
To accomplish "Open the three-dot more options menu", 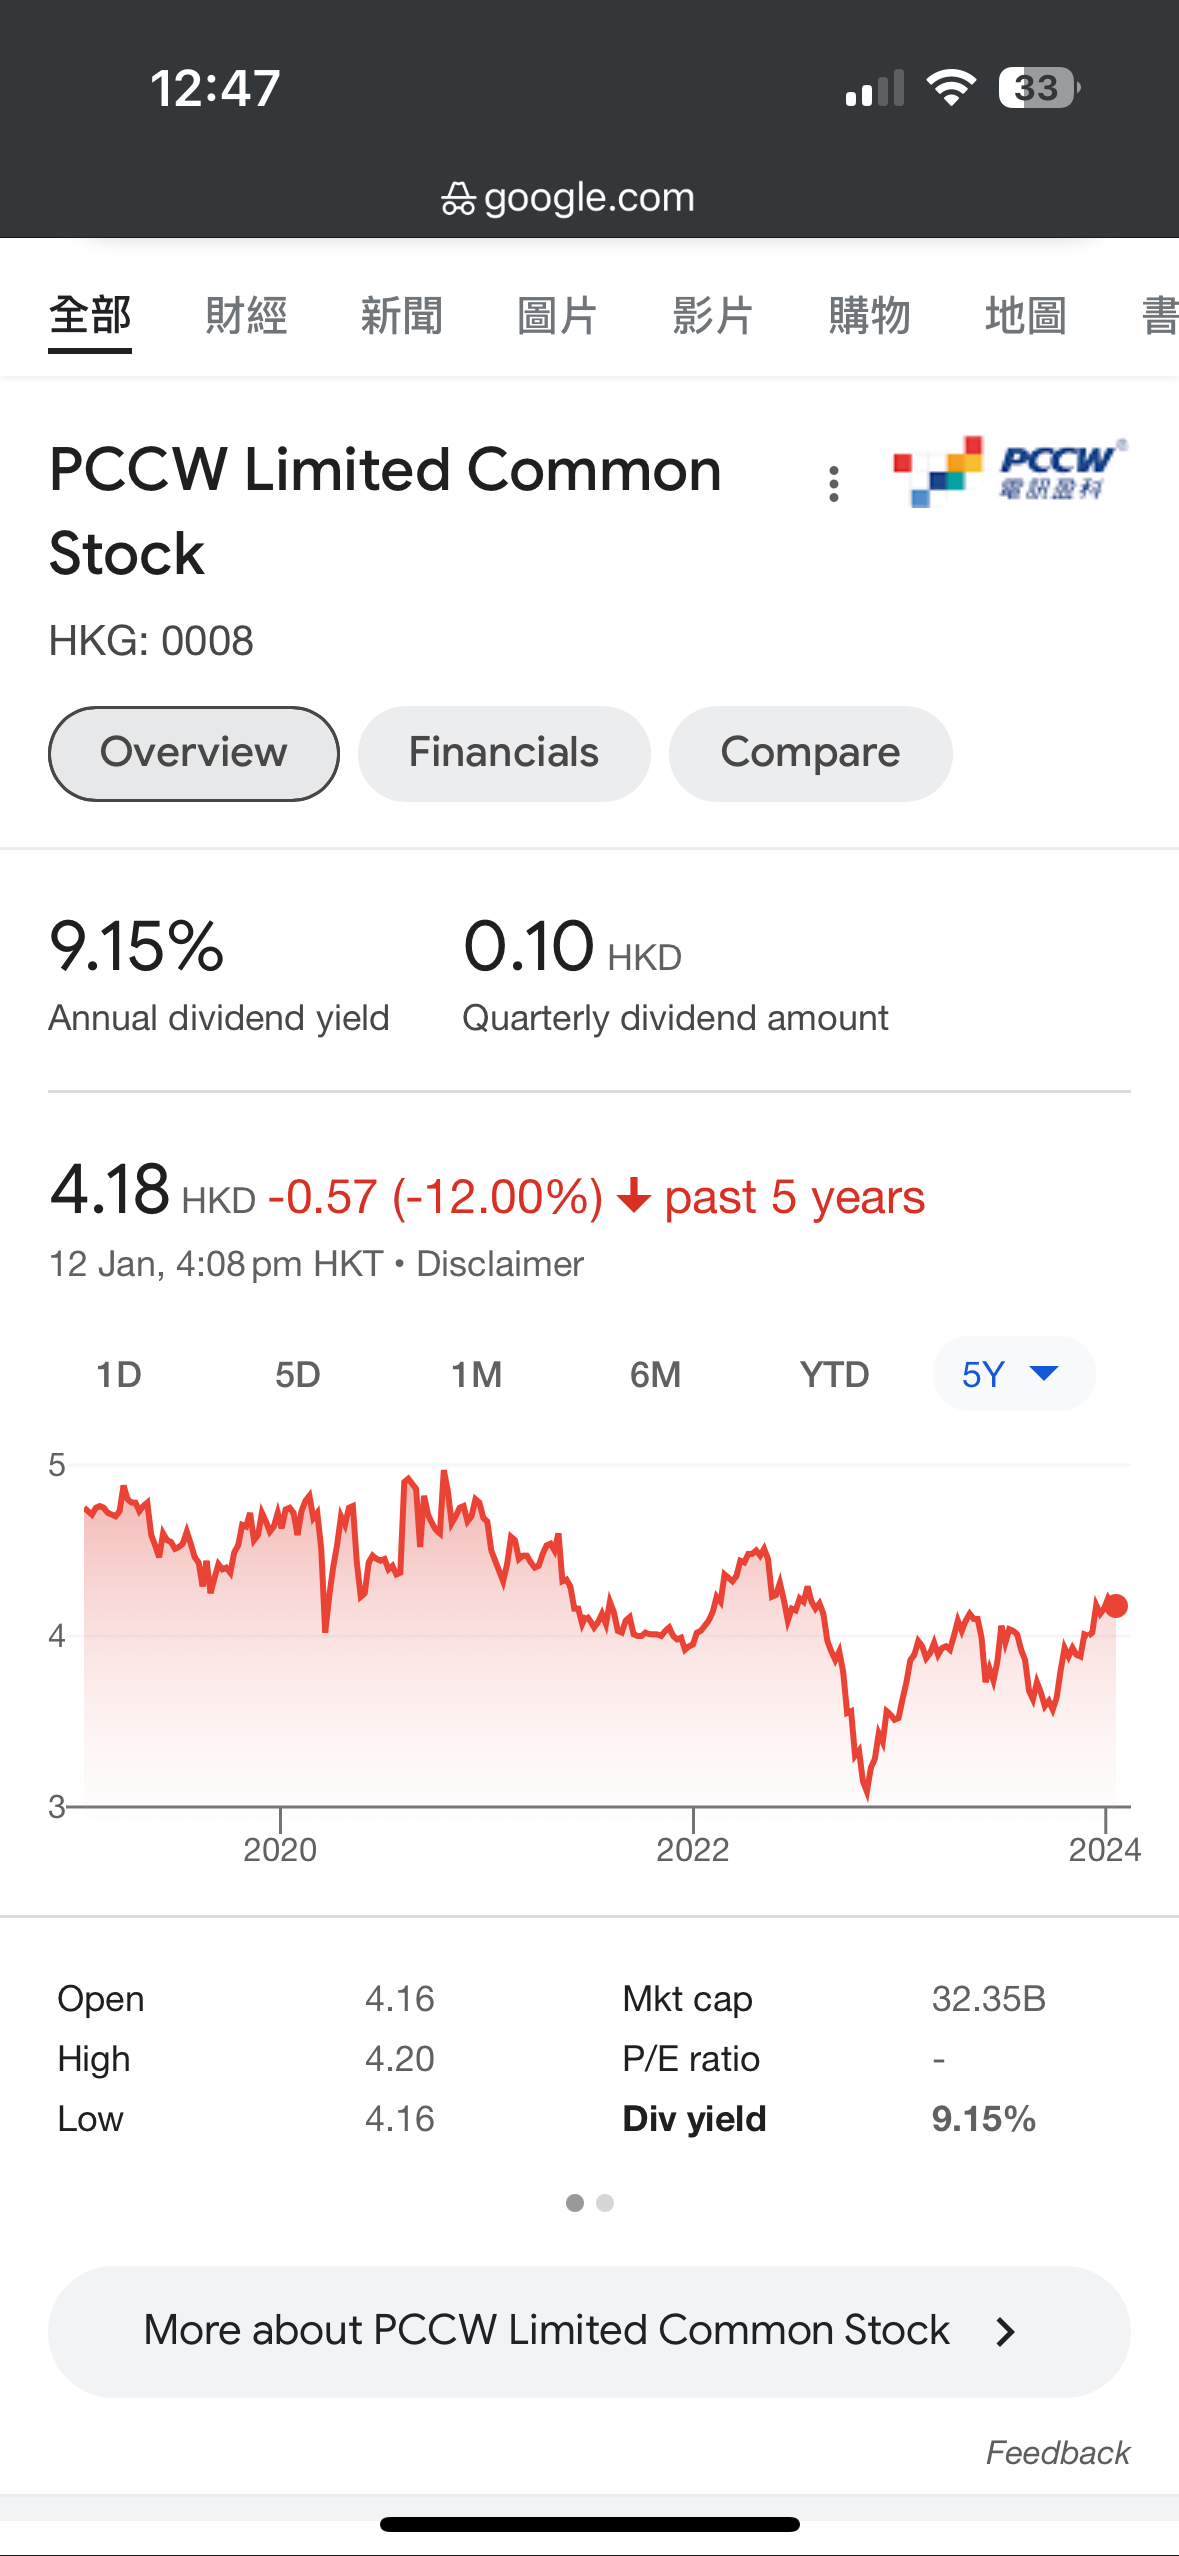I will 833,484.
